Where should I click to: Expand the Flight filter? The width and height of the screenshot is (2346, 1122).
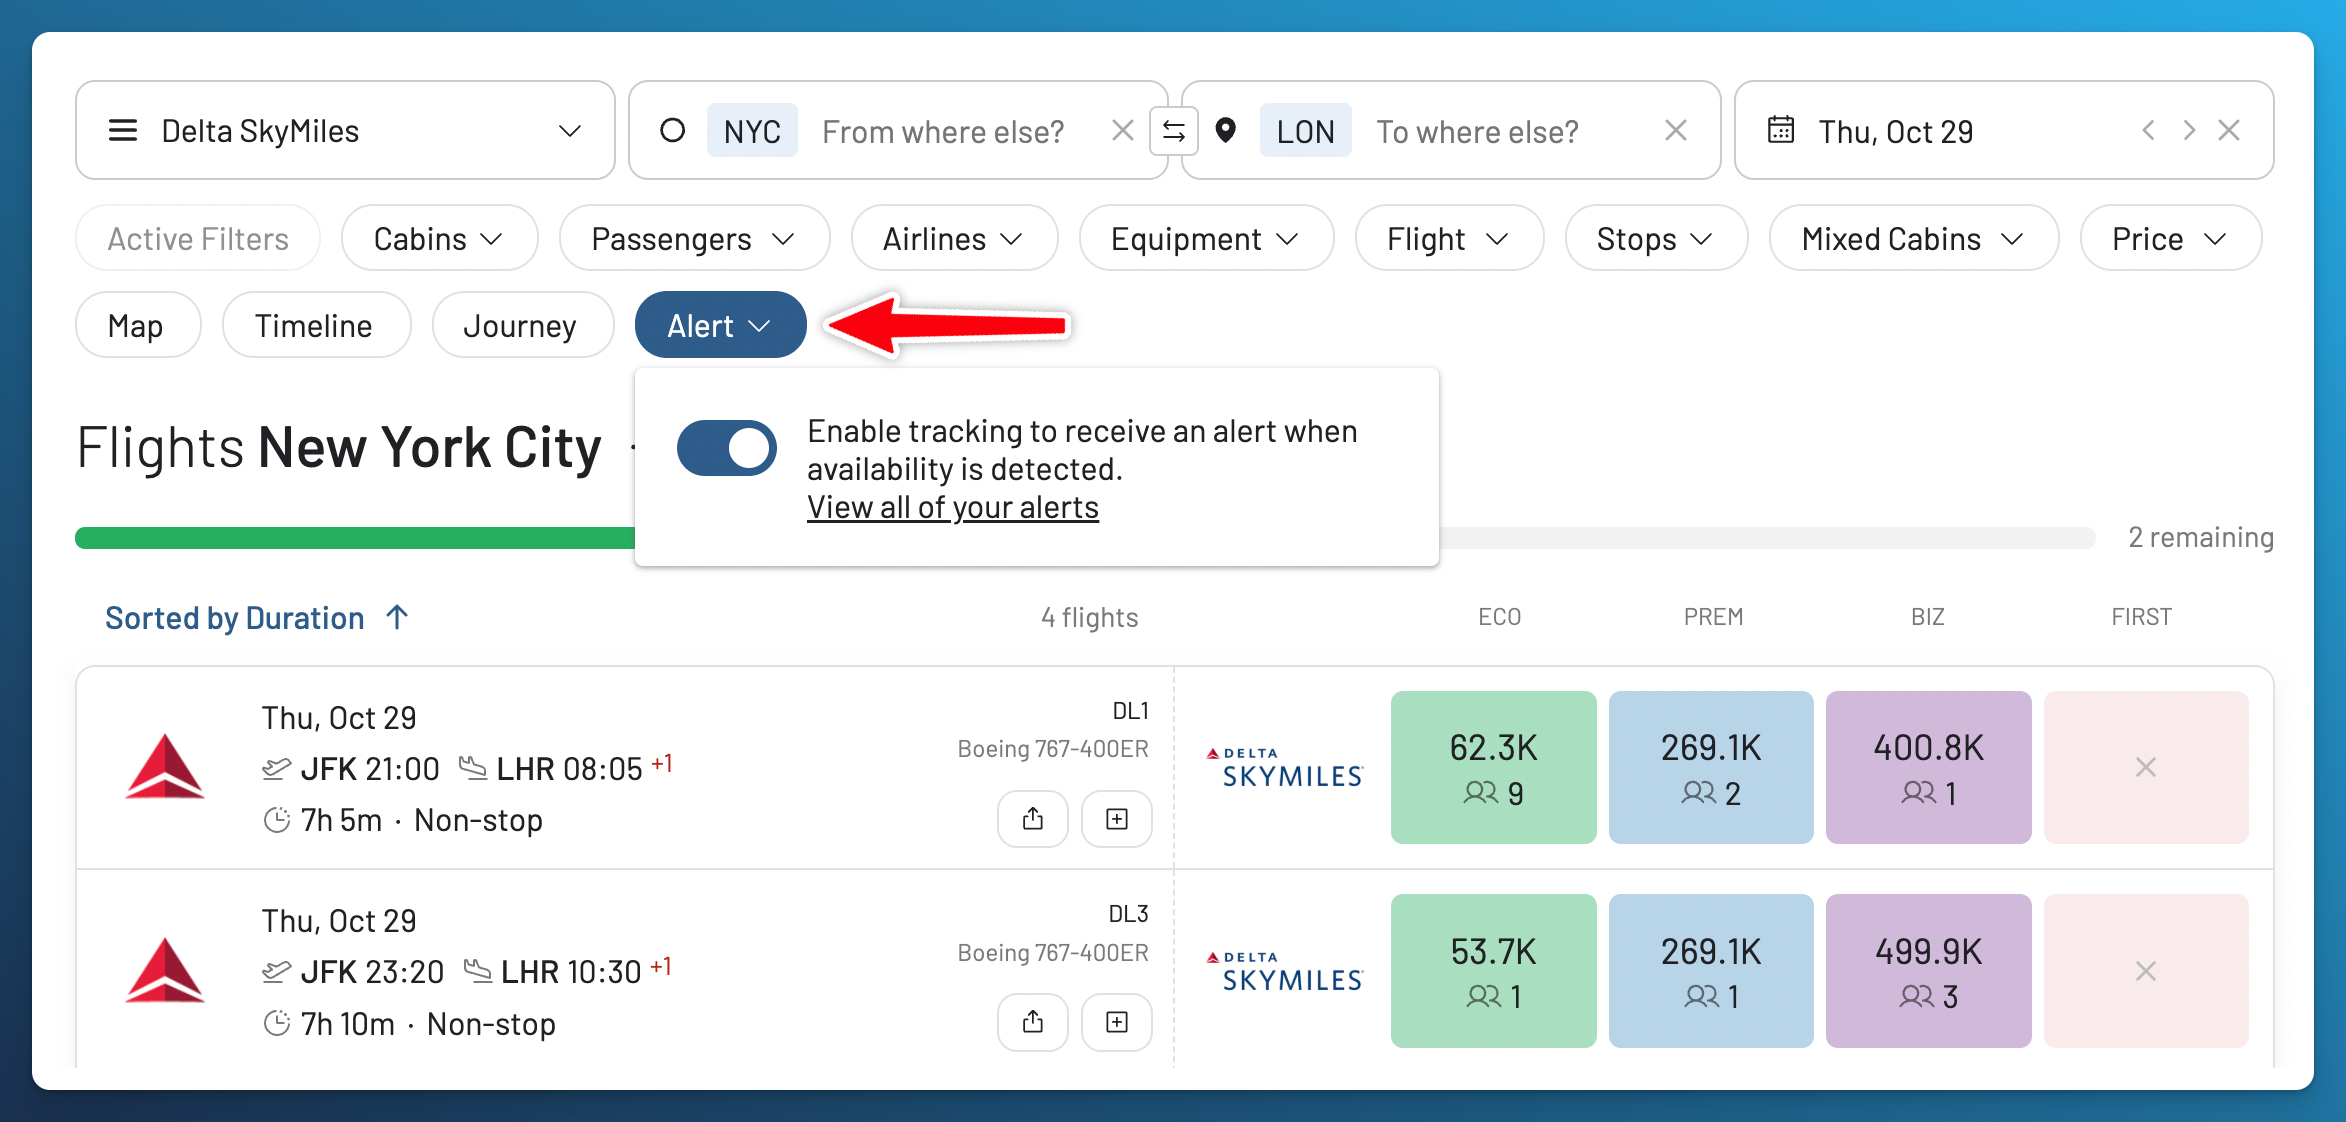(1449, 239)
